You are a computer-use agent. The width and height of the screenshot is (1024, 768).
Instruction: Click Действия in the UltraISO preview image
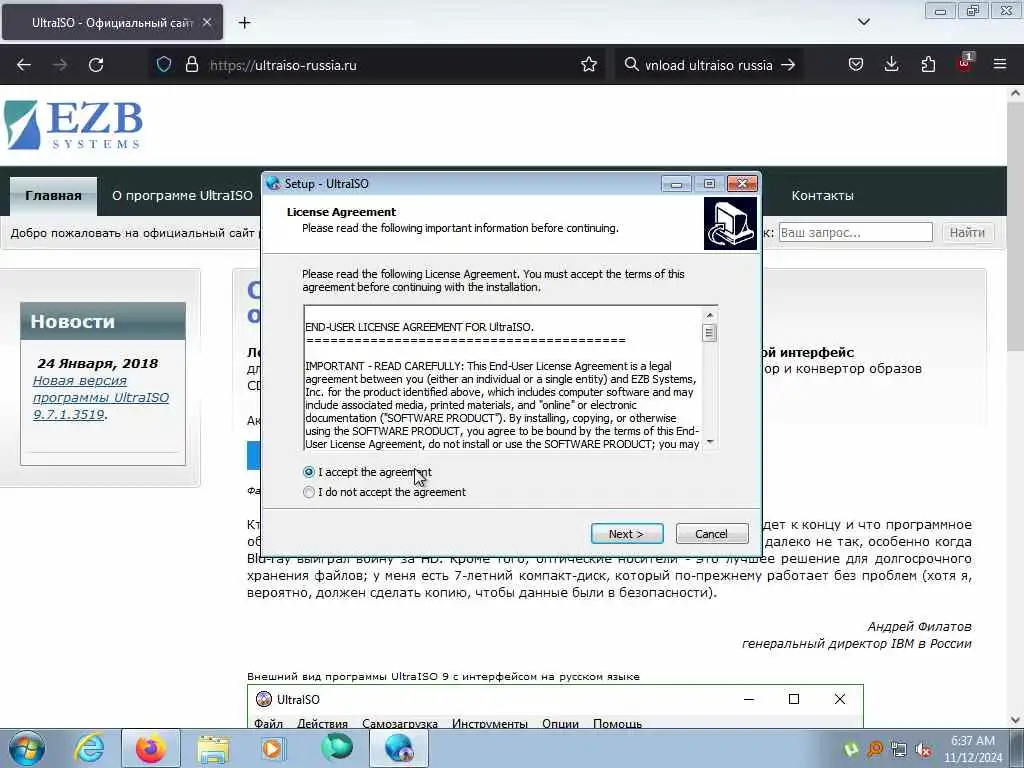pyautogui.click(x=322, y=724)
